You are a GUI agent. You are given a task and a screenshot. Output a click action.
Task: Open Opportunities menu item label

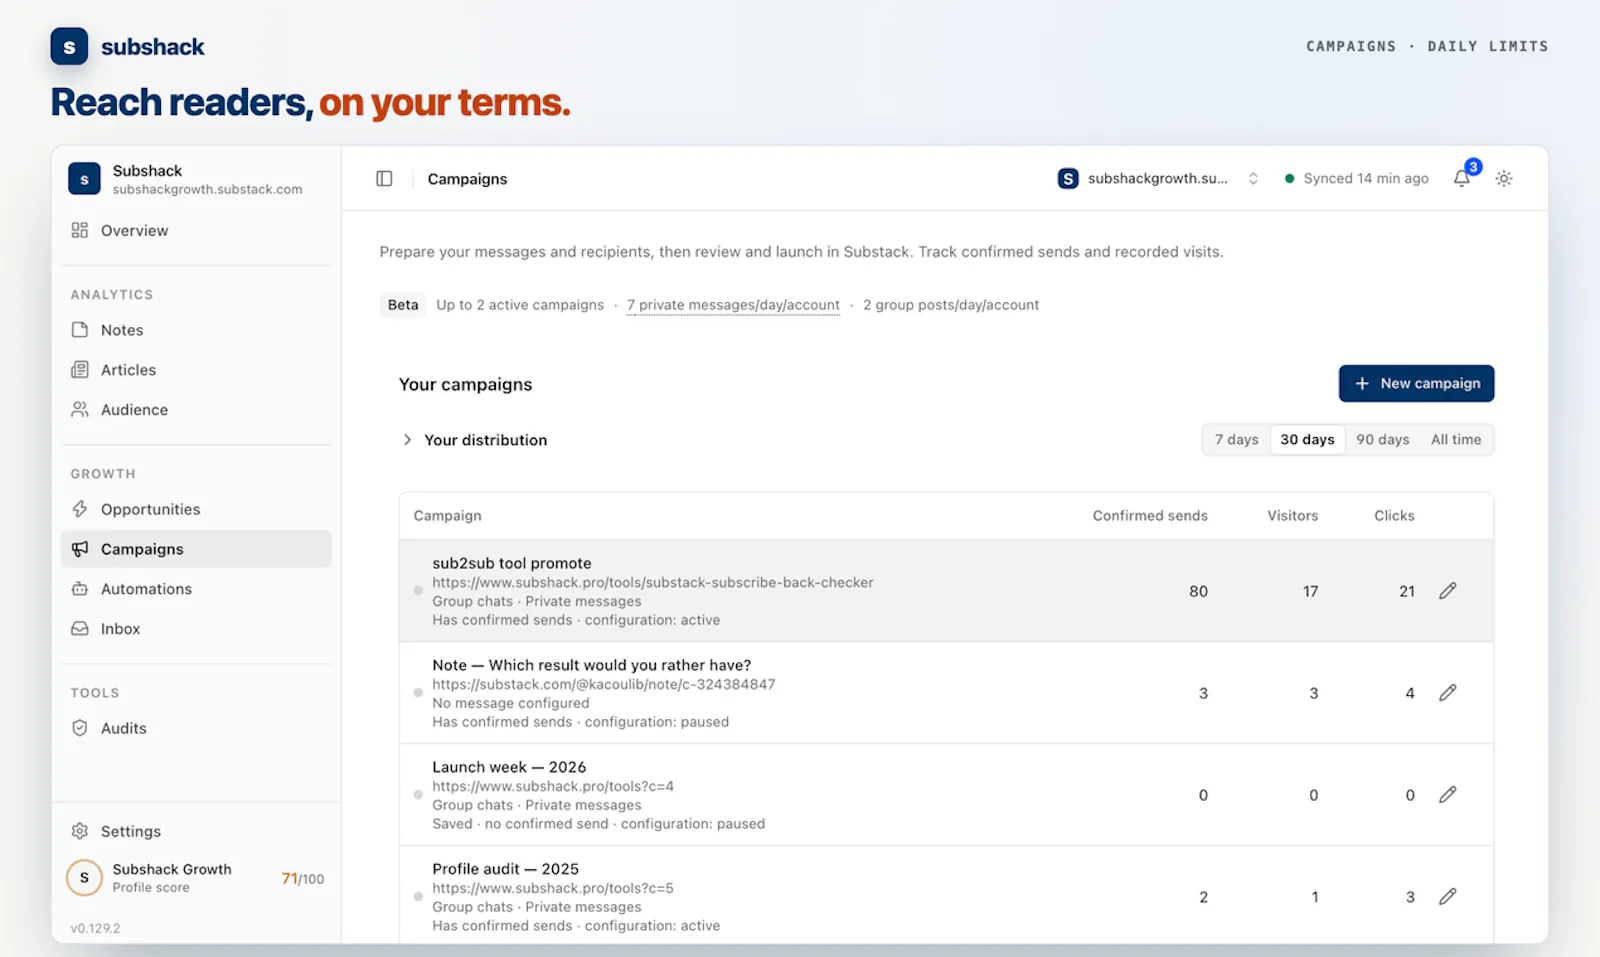pos(151,509)
